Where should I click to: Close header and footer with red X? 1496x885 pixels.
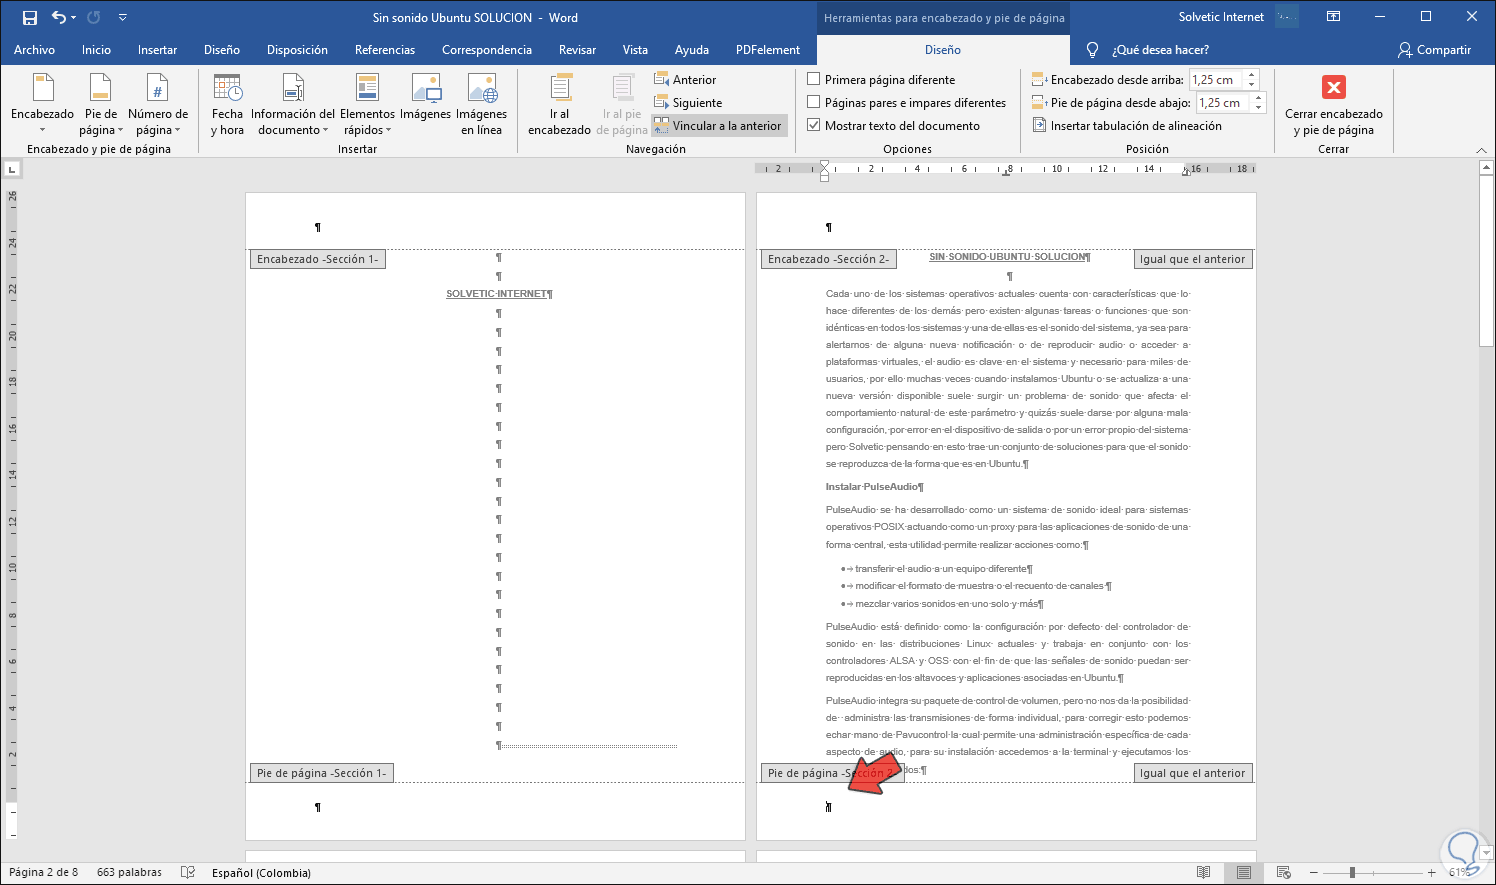pos(1334,105)
